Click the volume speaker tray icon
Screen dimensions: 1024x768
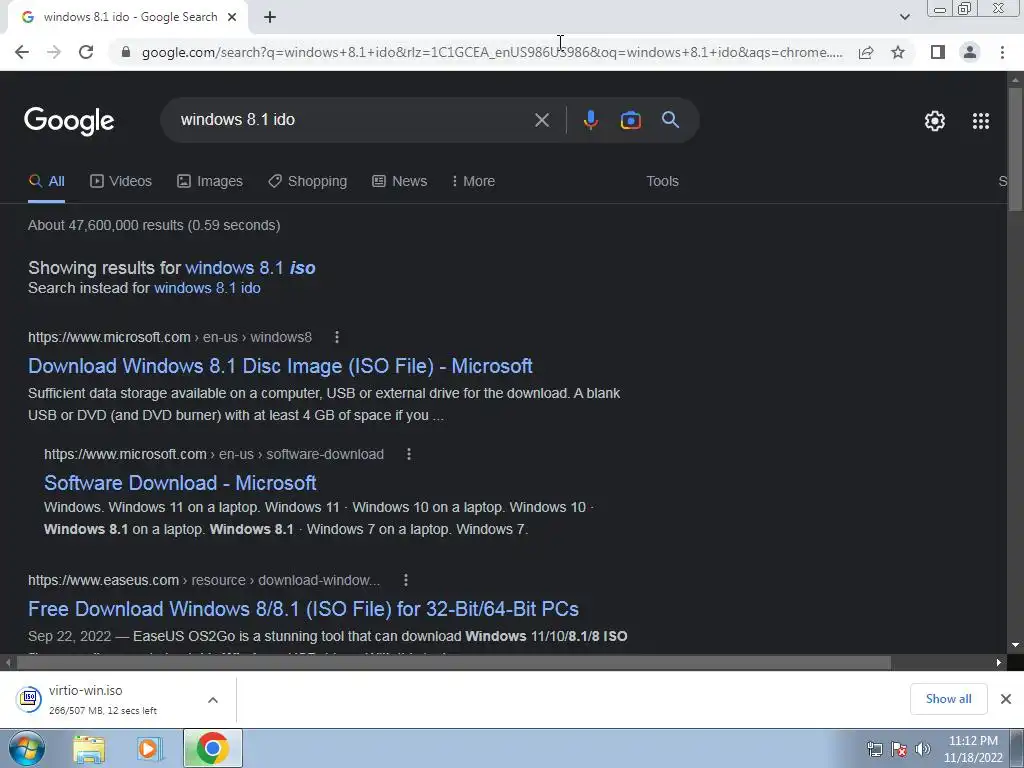[x=923, y=749]
